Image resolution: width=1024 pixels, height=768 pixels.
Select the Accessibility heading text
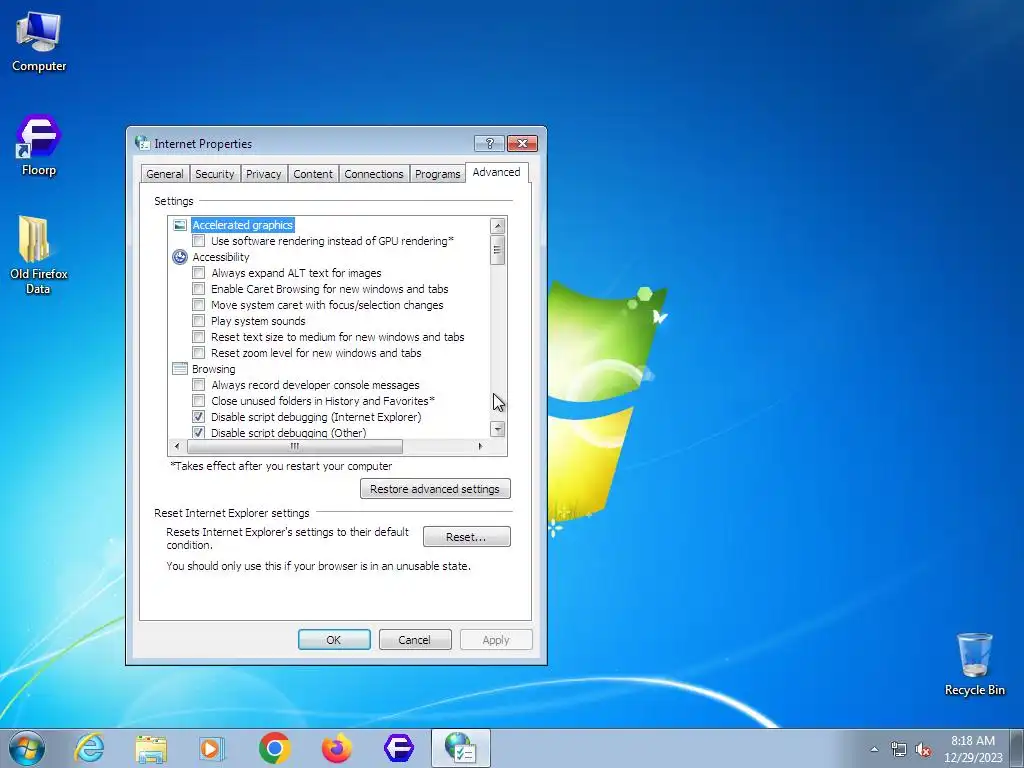click(x=221, y=257)
